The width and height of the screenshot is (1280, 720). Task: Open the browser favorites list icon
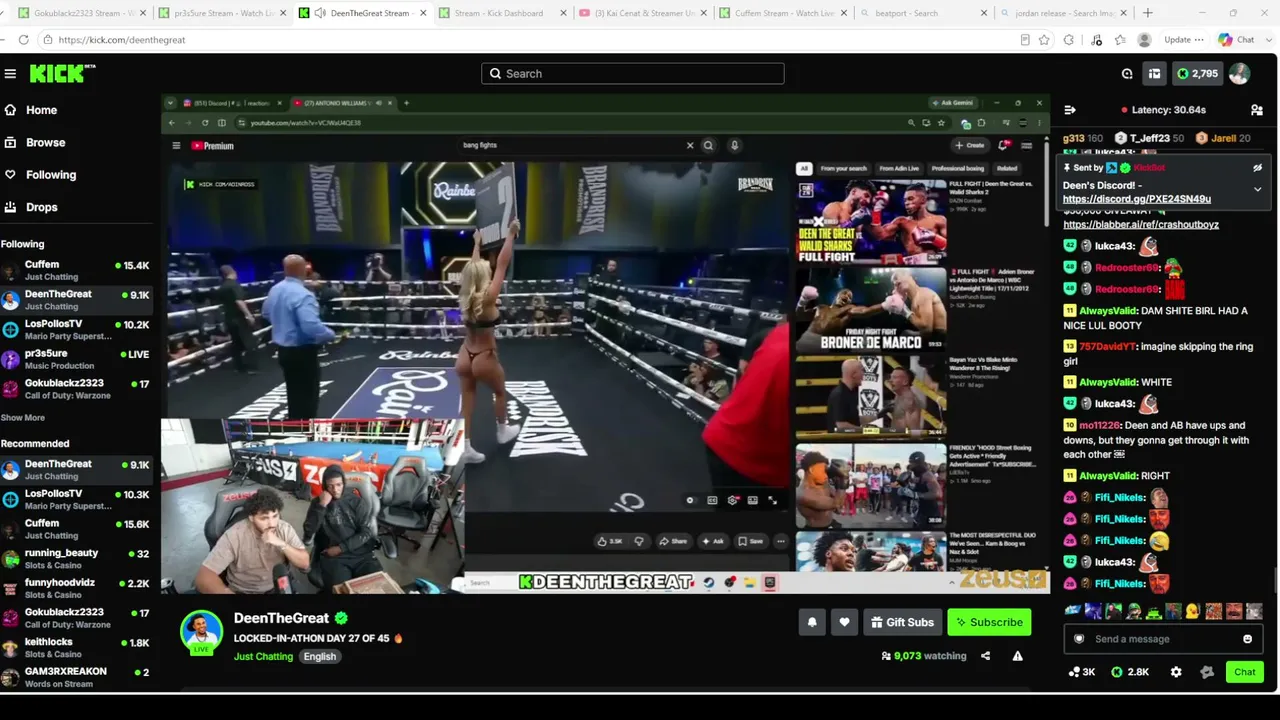coord(1121,40)
